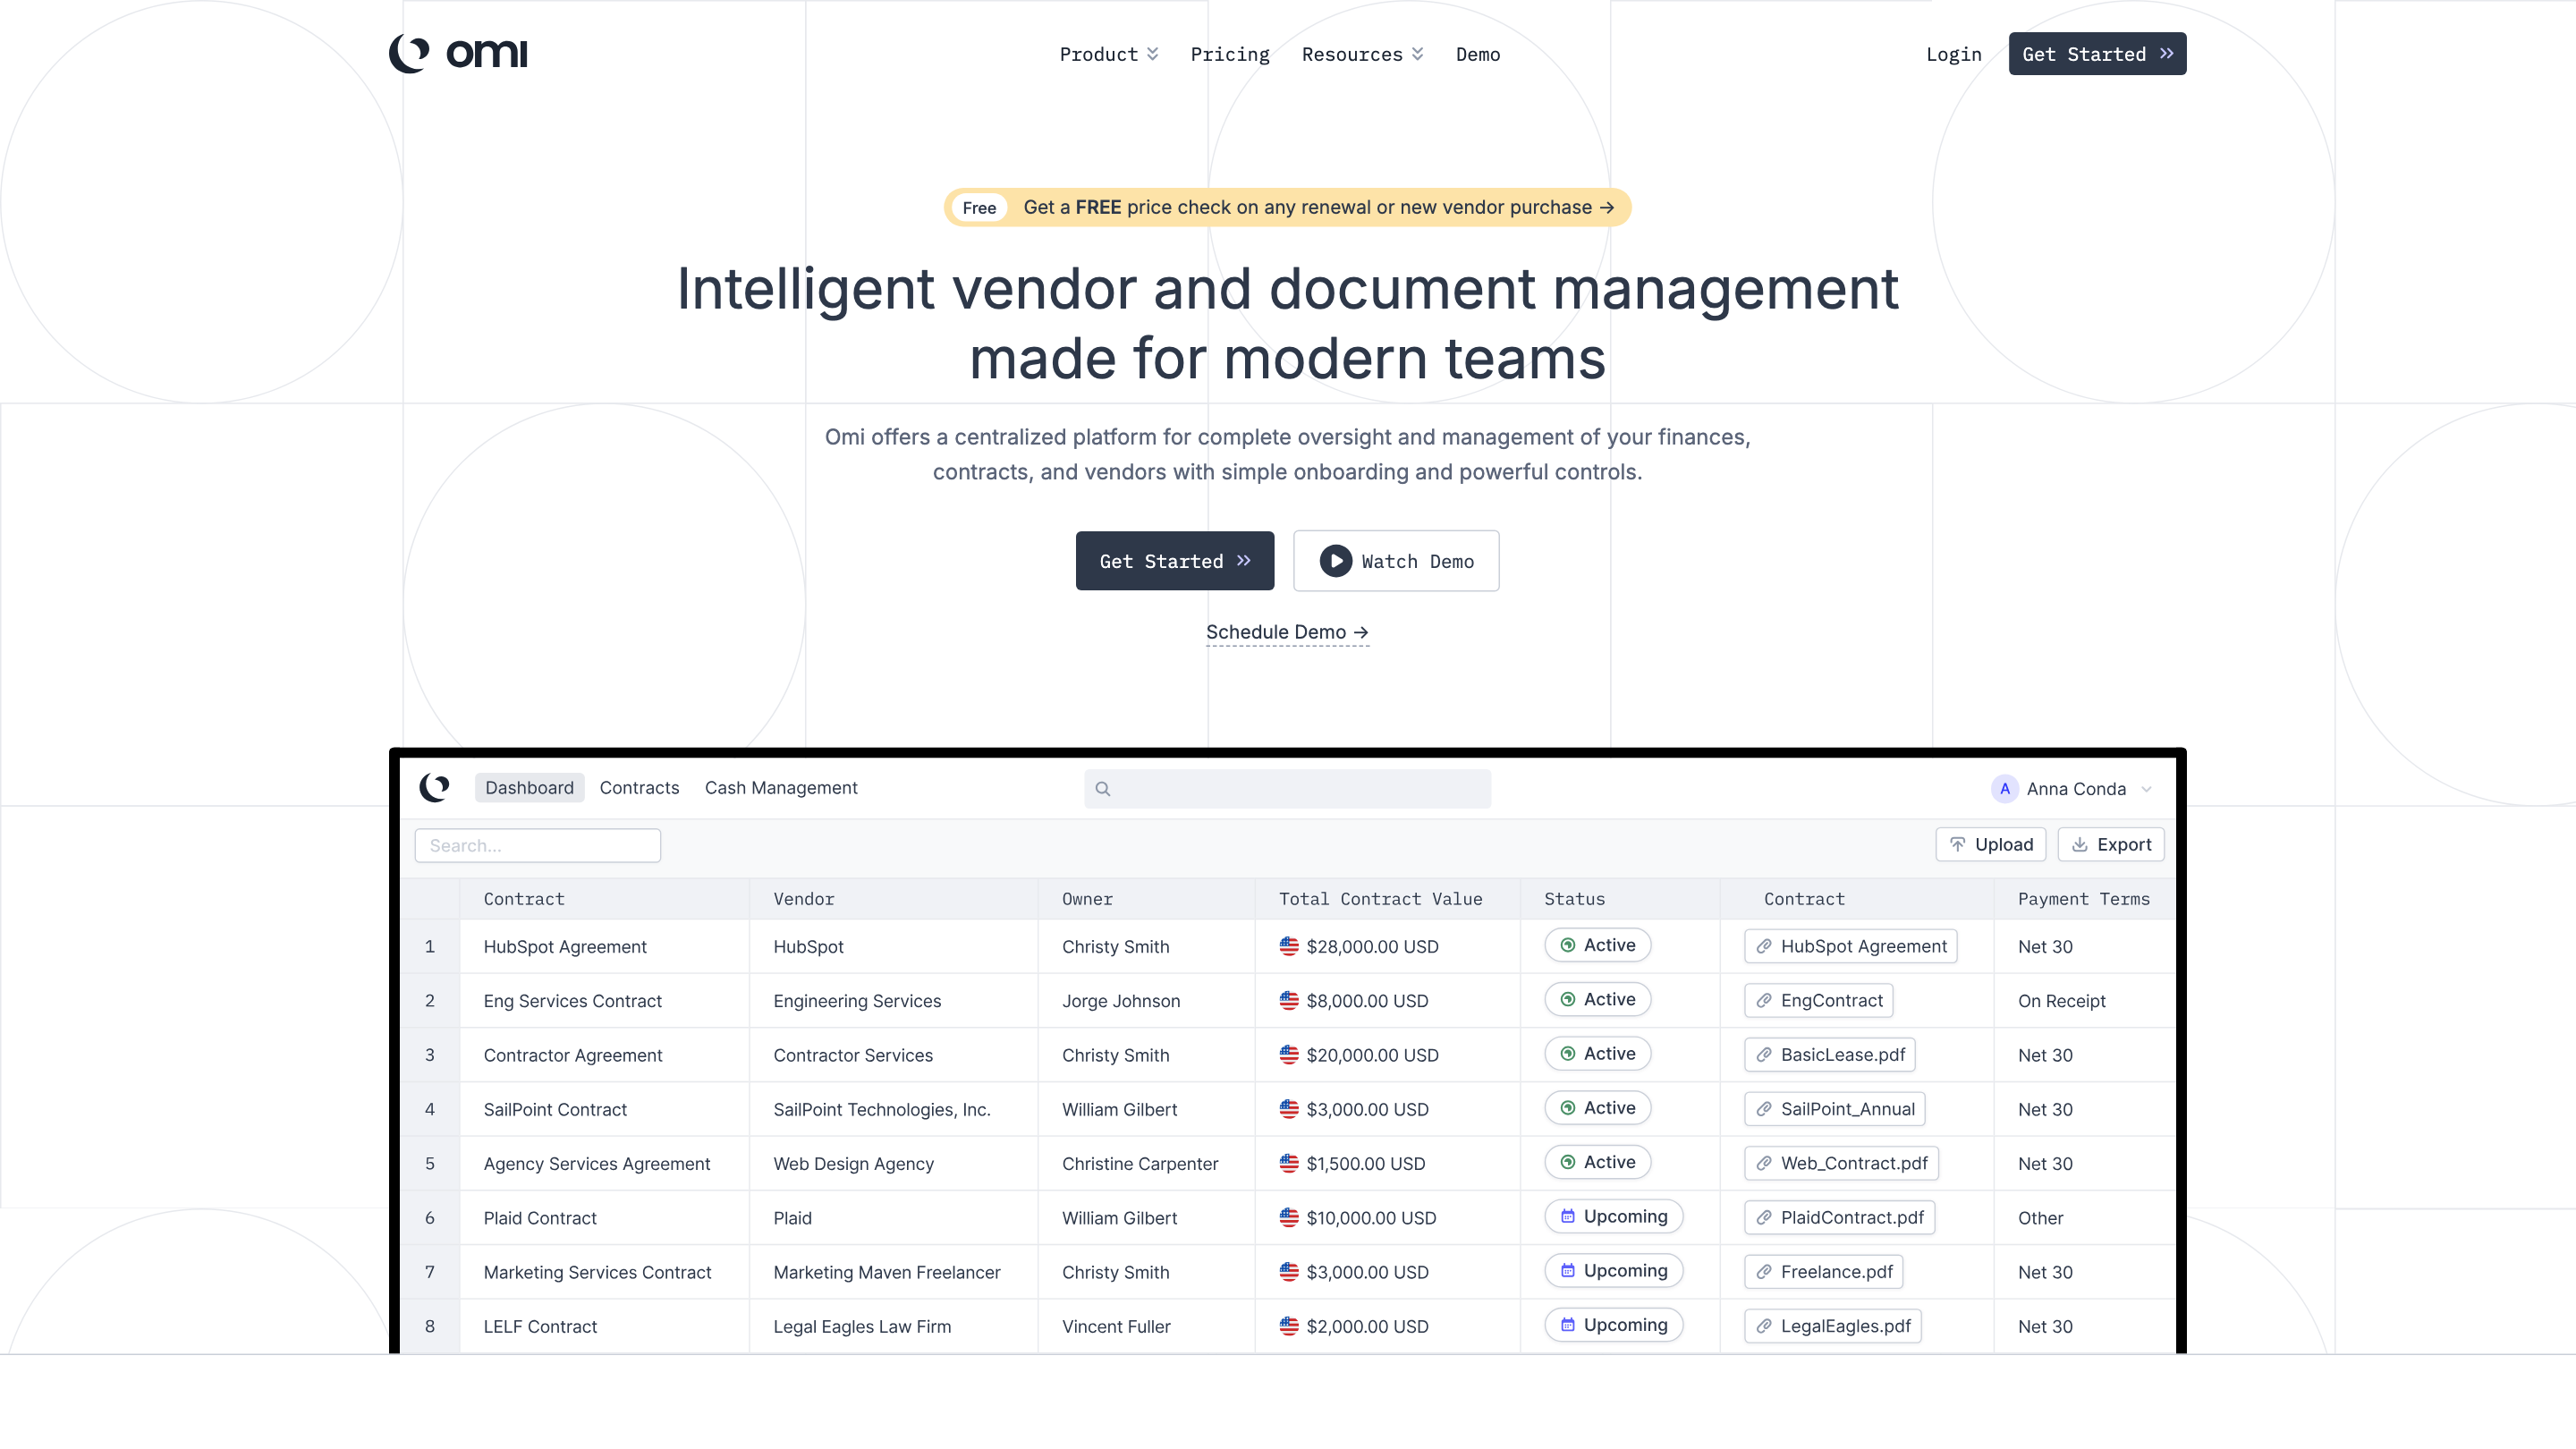Open the Product dropdown menu

[1108, 54]
